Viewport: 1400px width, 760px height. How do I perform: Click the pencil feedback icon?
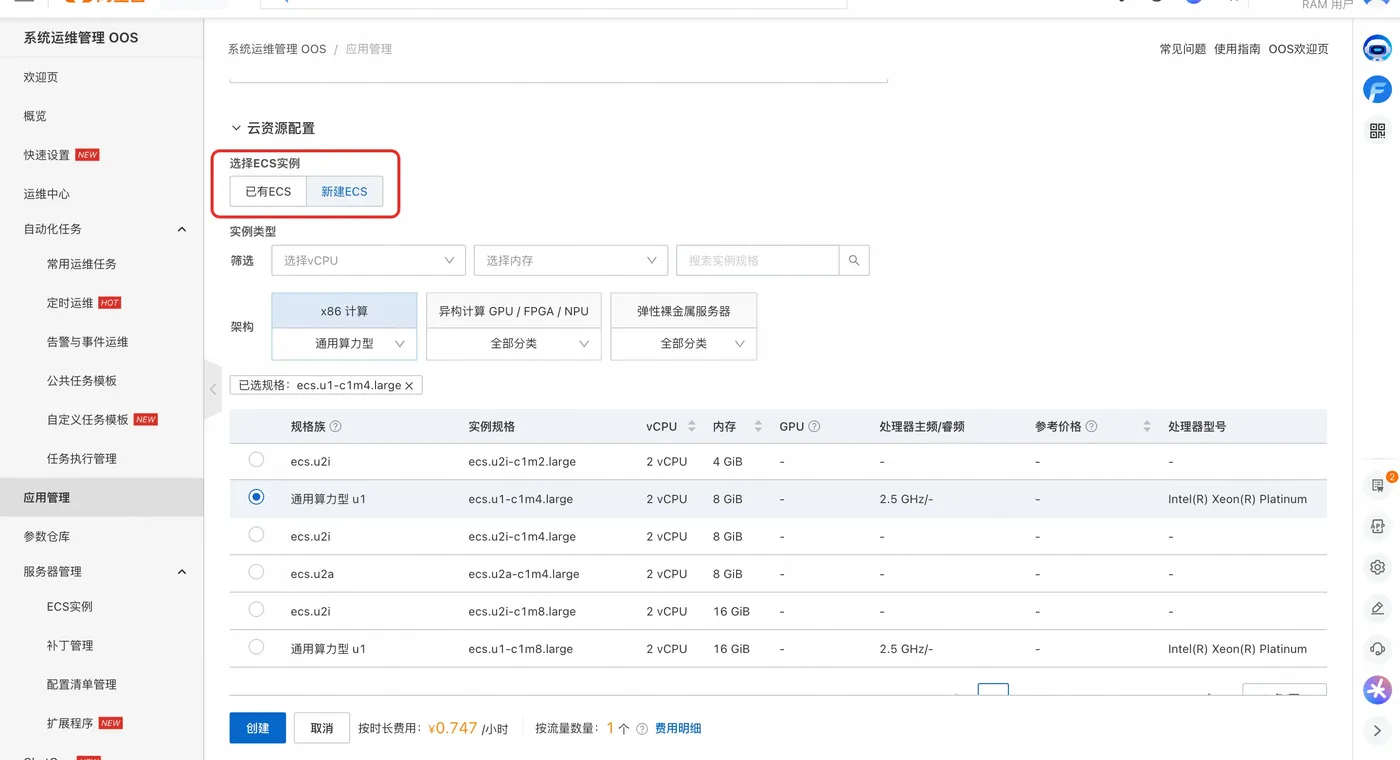pyautogui.click(x=1377, y=608)
